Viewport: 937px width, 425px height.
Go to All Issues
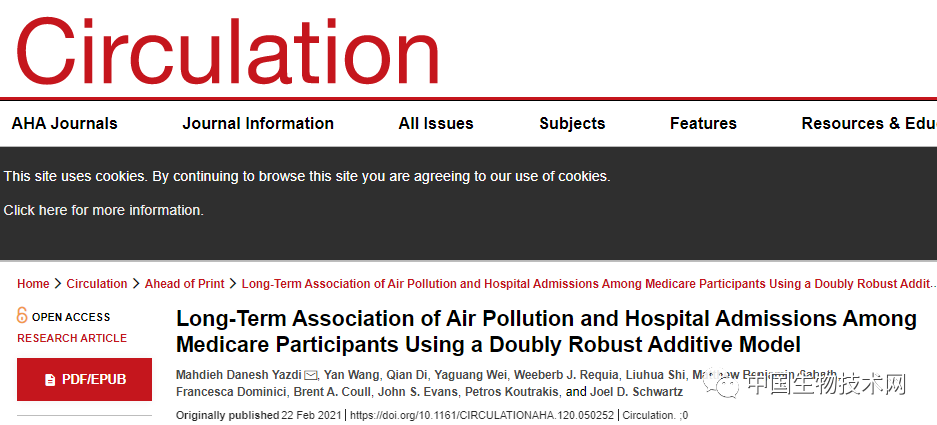coord(436,124)
